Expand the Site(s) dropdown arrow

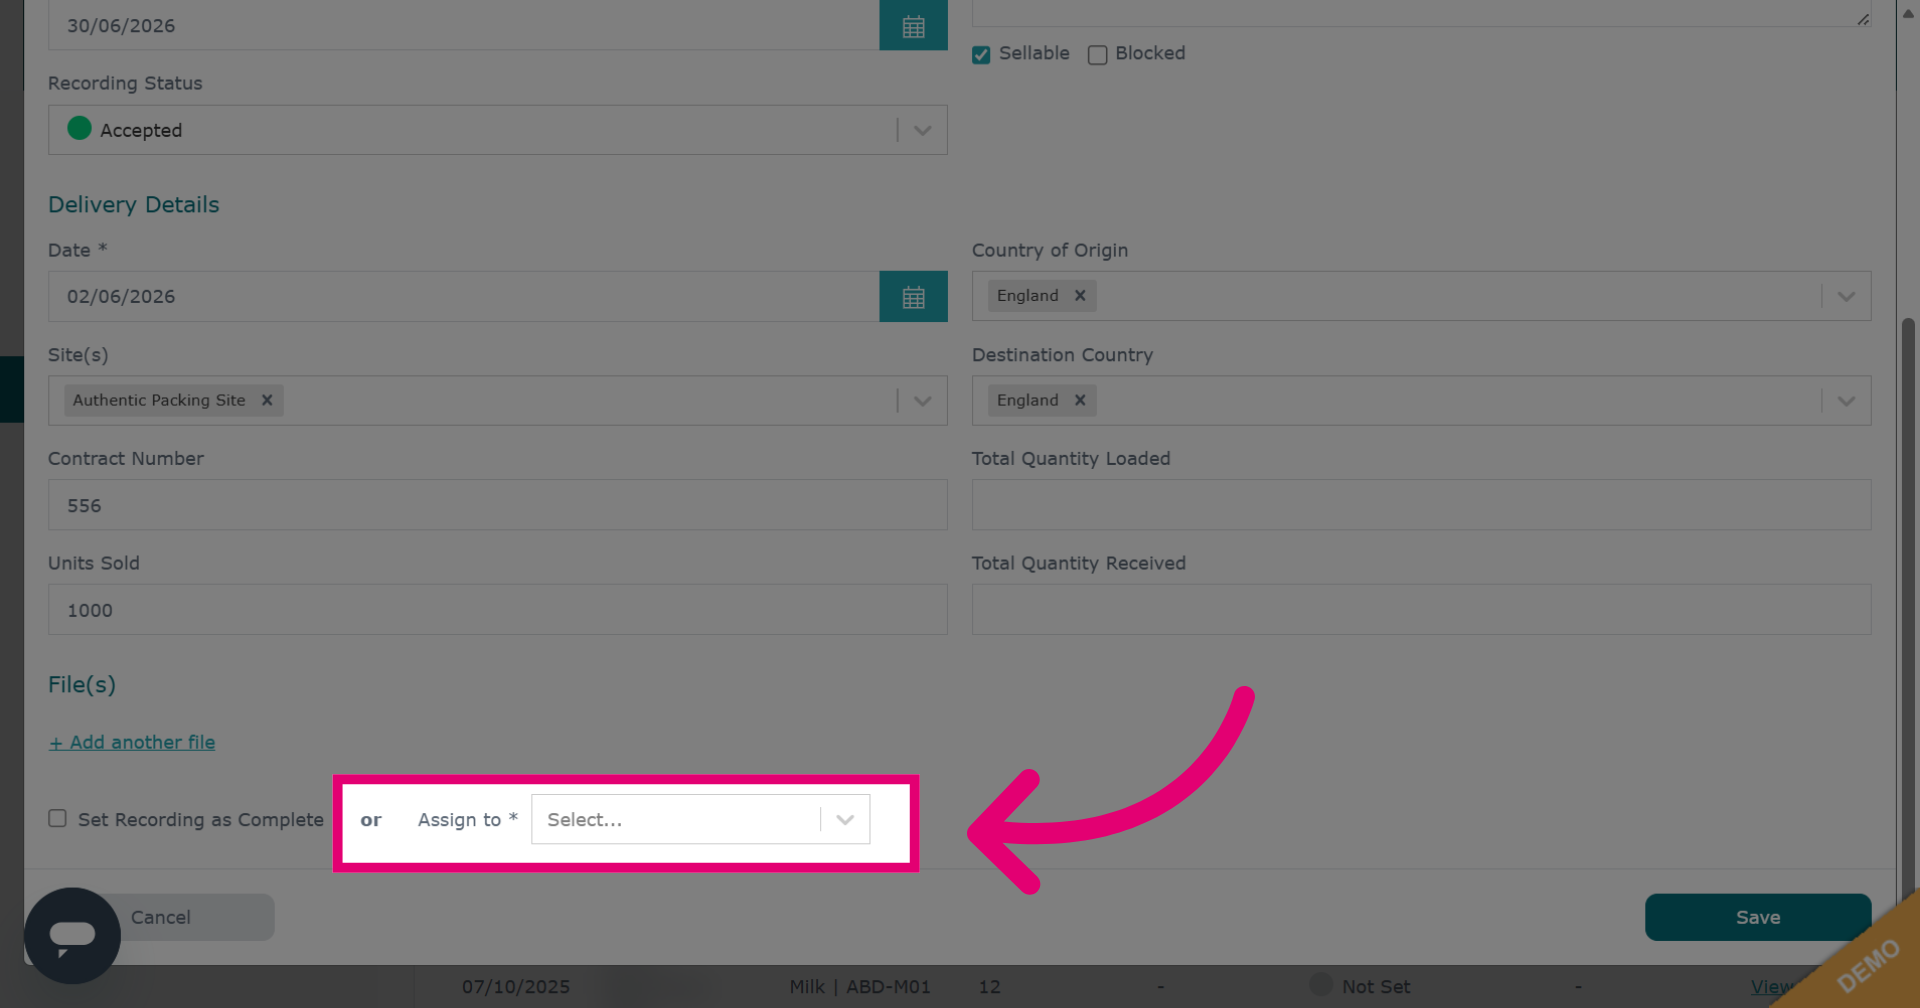point(922,401)
